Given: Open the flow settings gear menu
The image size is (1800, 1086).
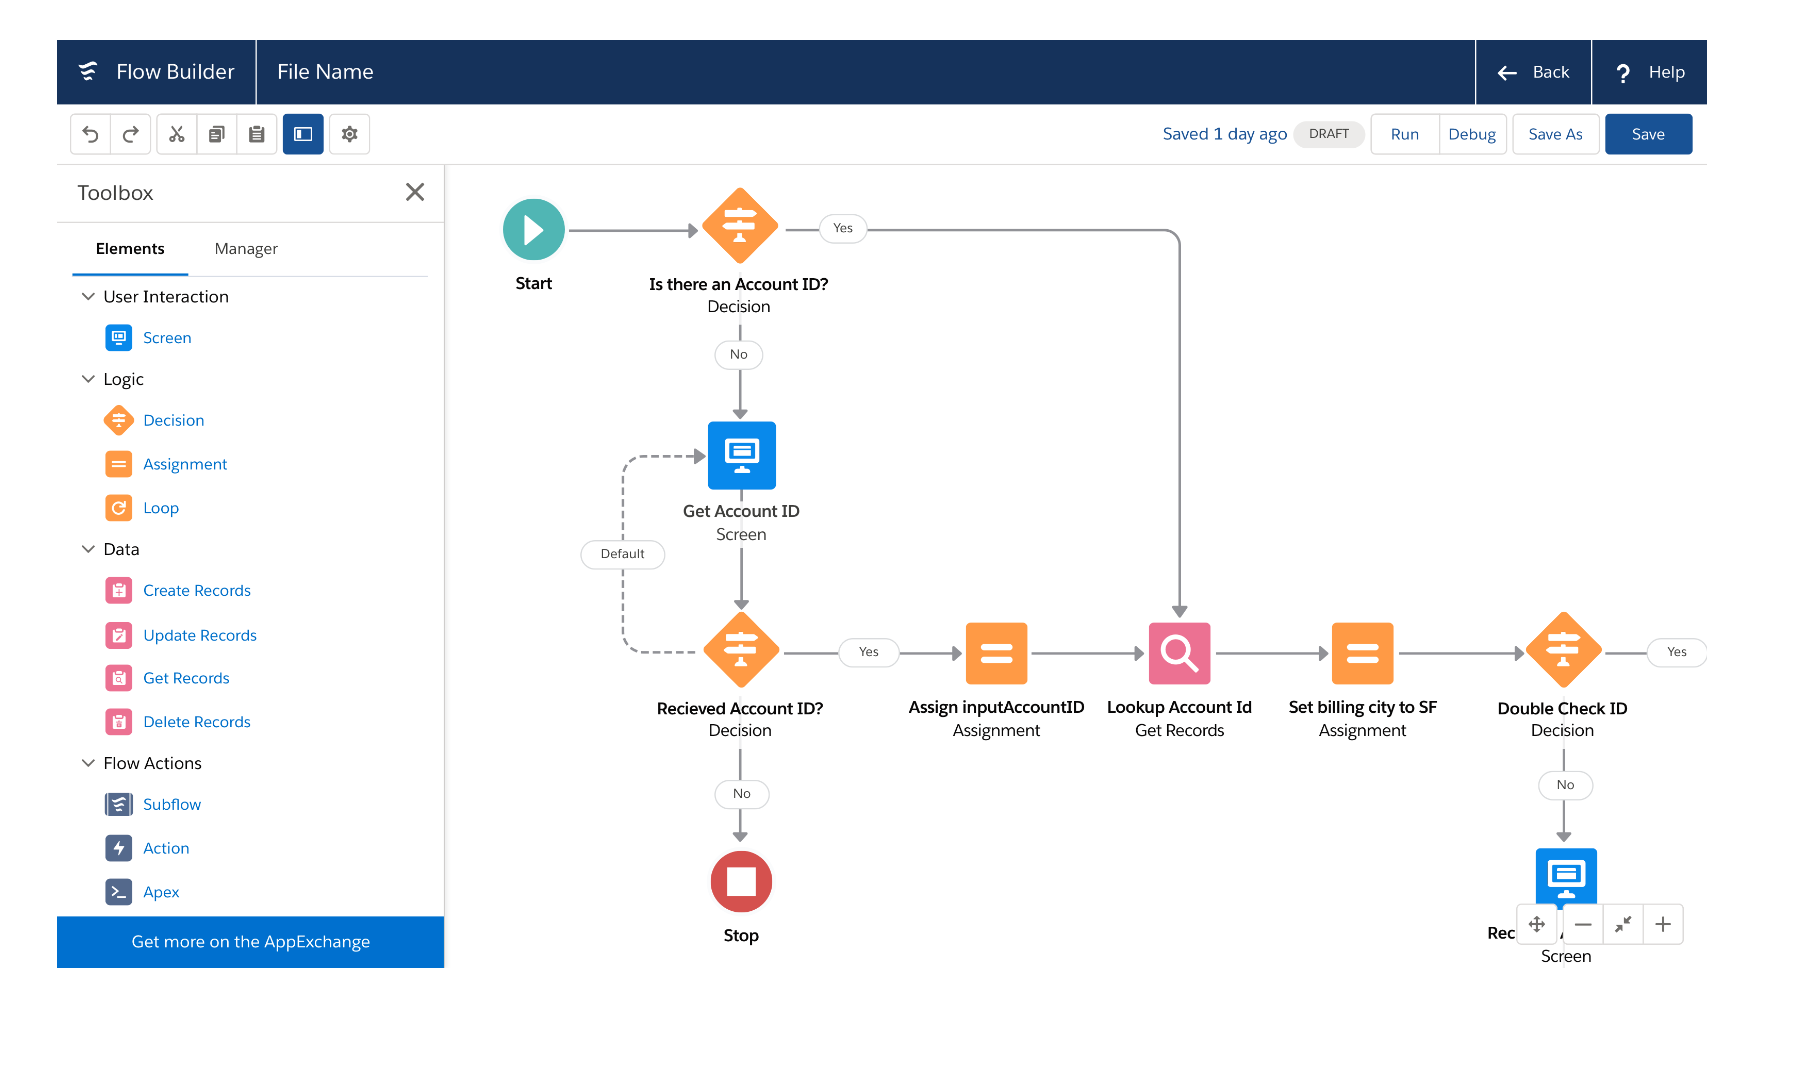Looking at the screenshot, I should click(349, 133).
